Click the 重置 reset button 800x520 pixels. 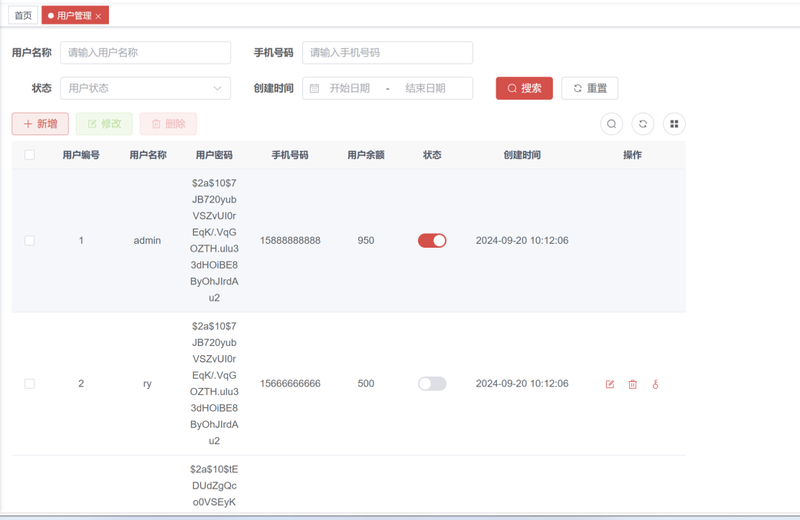589,88
